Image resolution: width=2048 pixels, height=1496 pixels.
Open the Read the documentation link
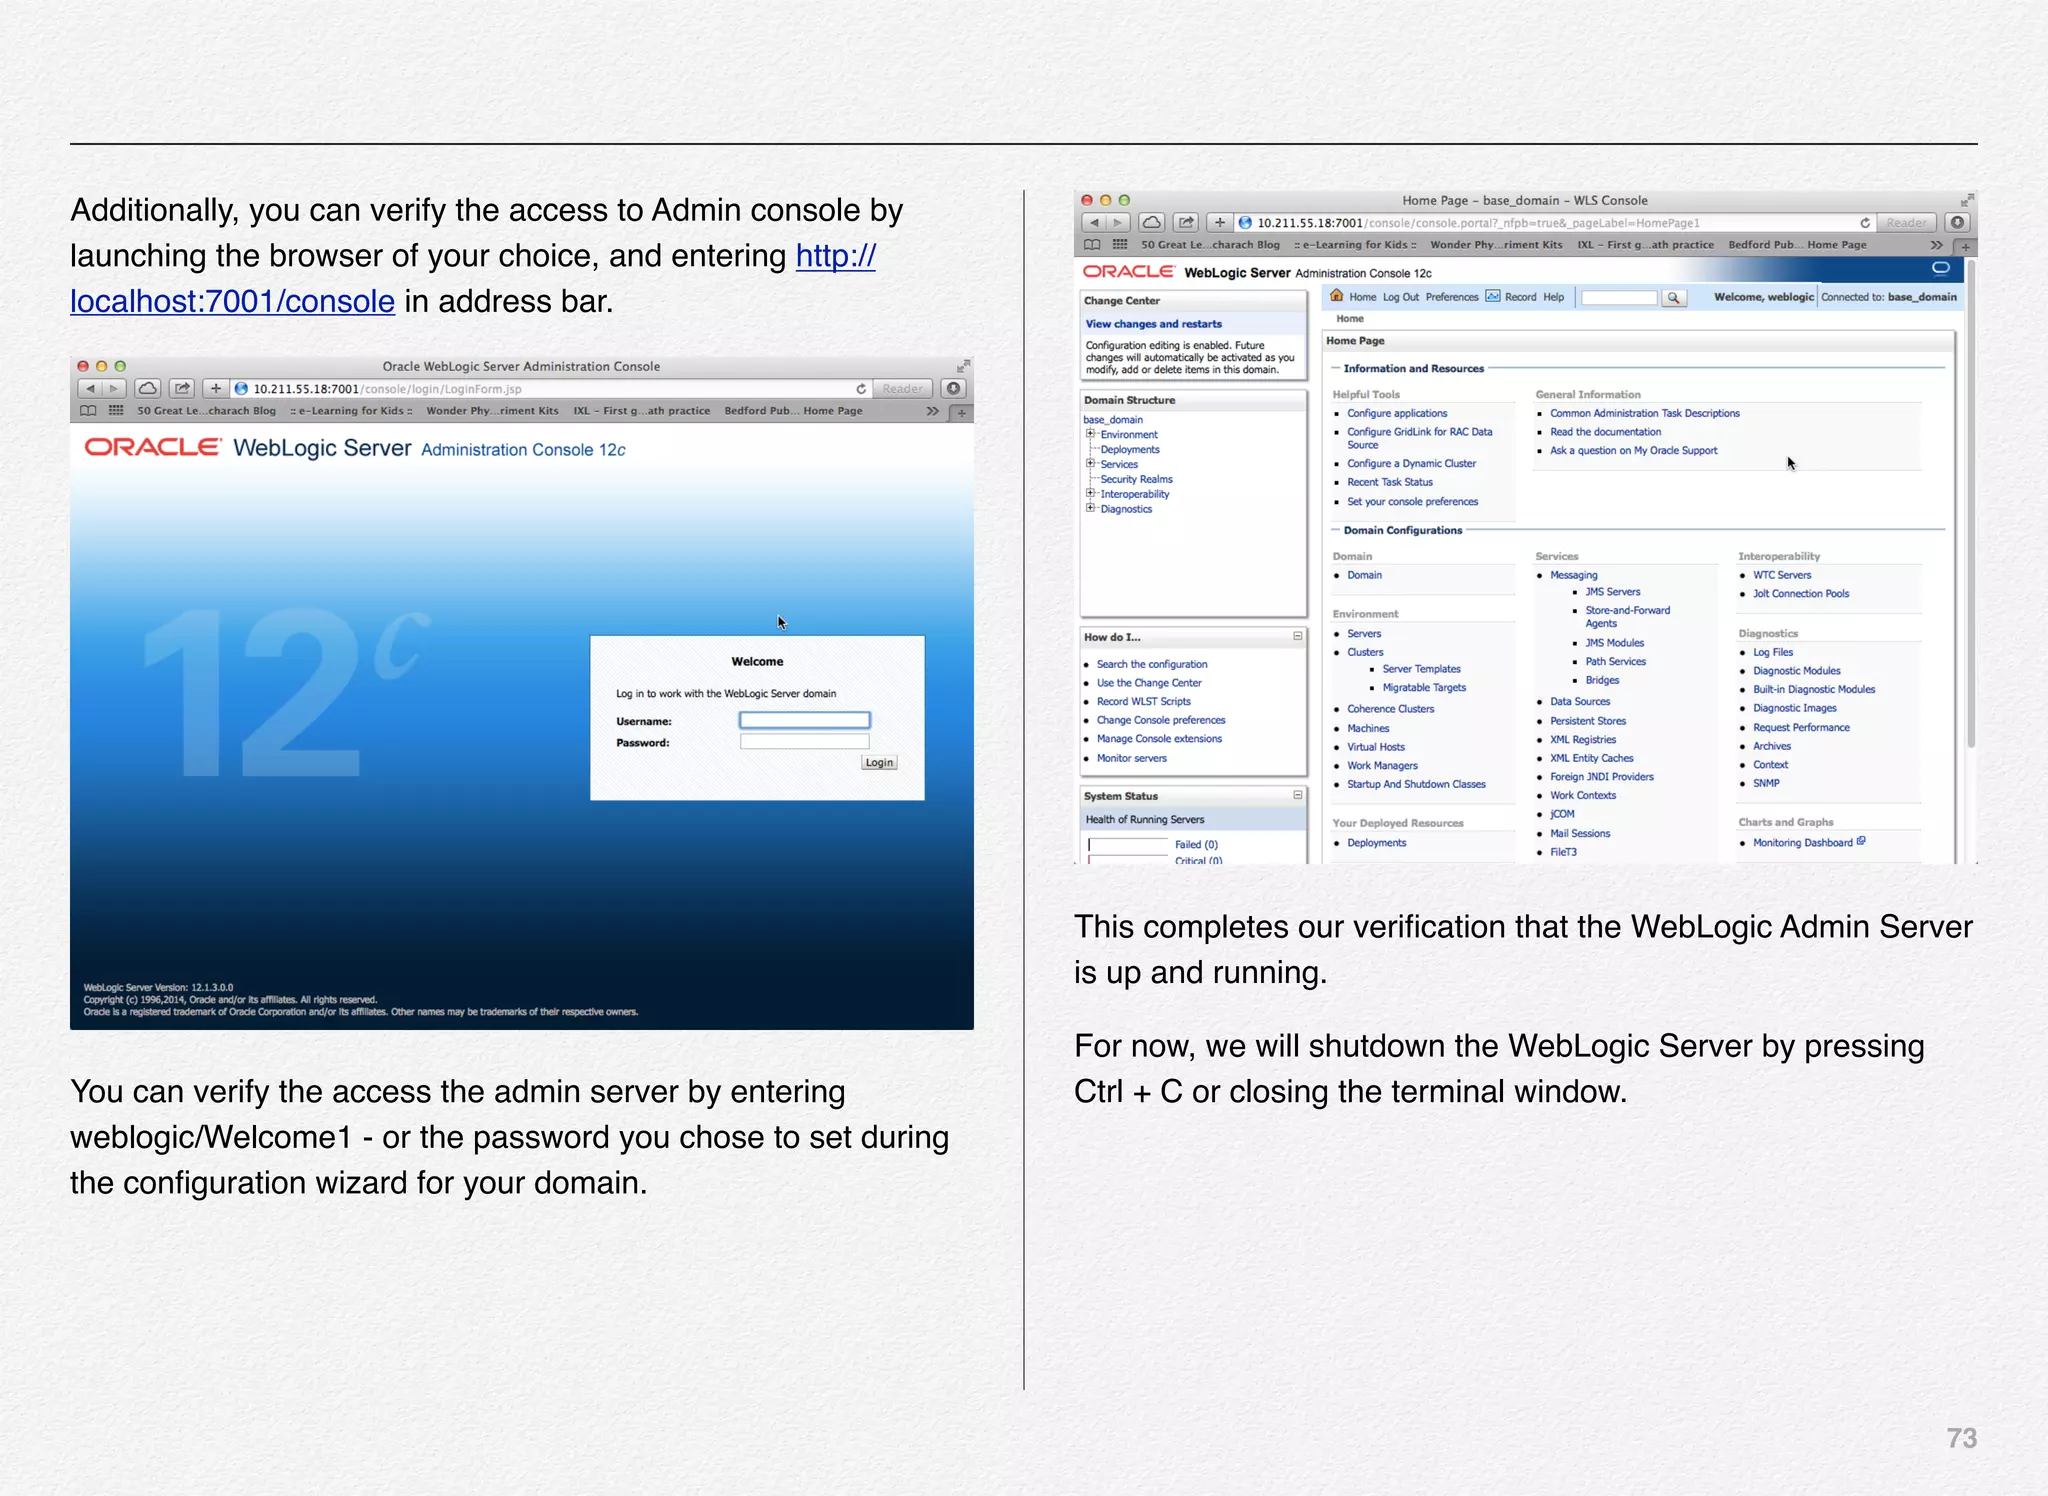[x=1605, y=432]
